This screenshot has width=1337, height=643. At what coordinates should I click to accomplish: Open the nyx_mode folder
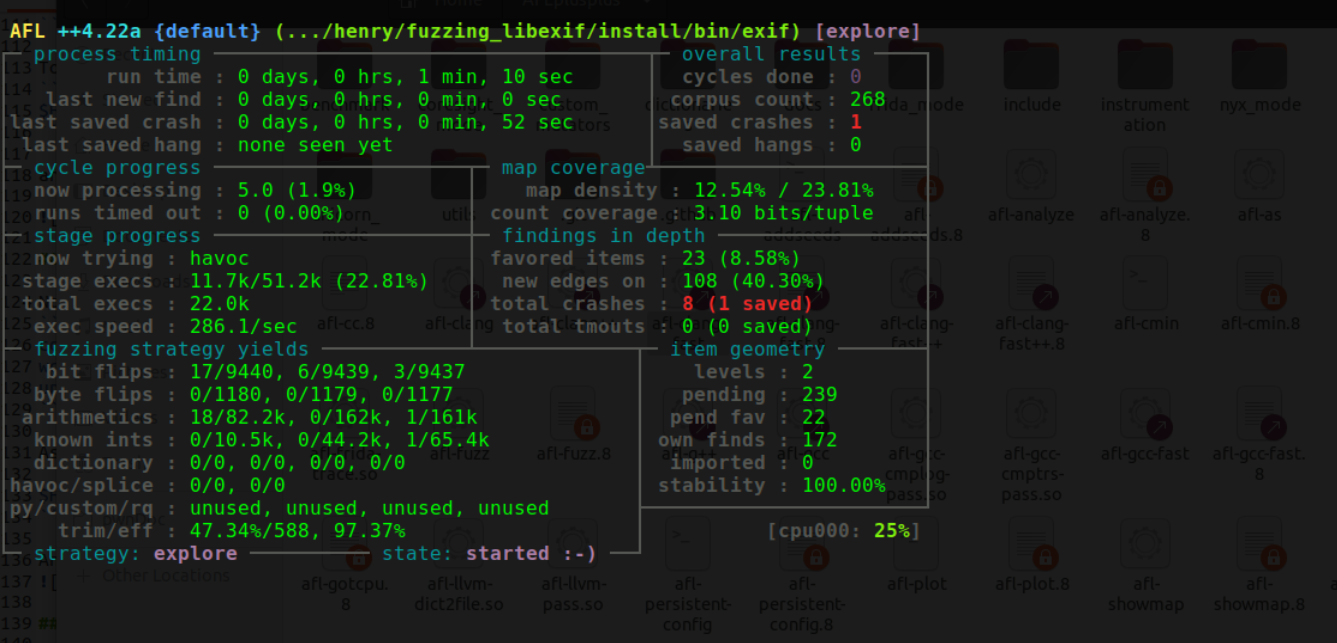pyautogui.click(x=1258, y=71)
